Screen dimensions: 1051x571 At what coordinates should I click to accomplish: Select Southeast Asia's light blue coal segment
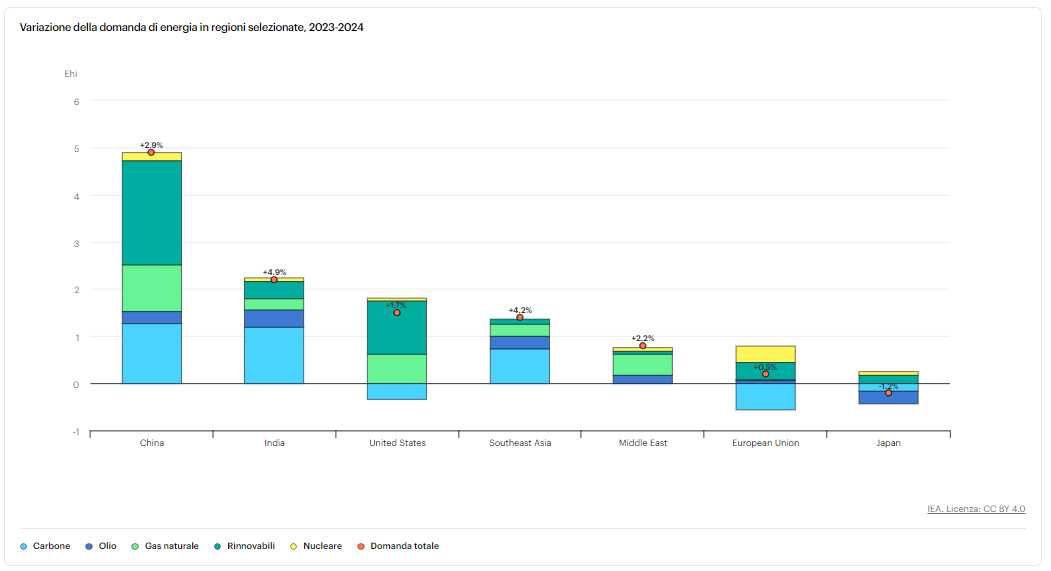pyautogui.click(x=519, y=366)
